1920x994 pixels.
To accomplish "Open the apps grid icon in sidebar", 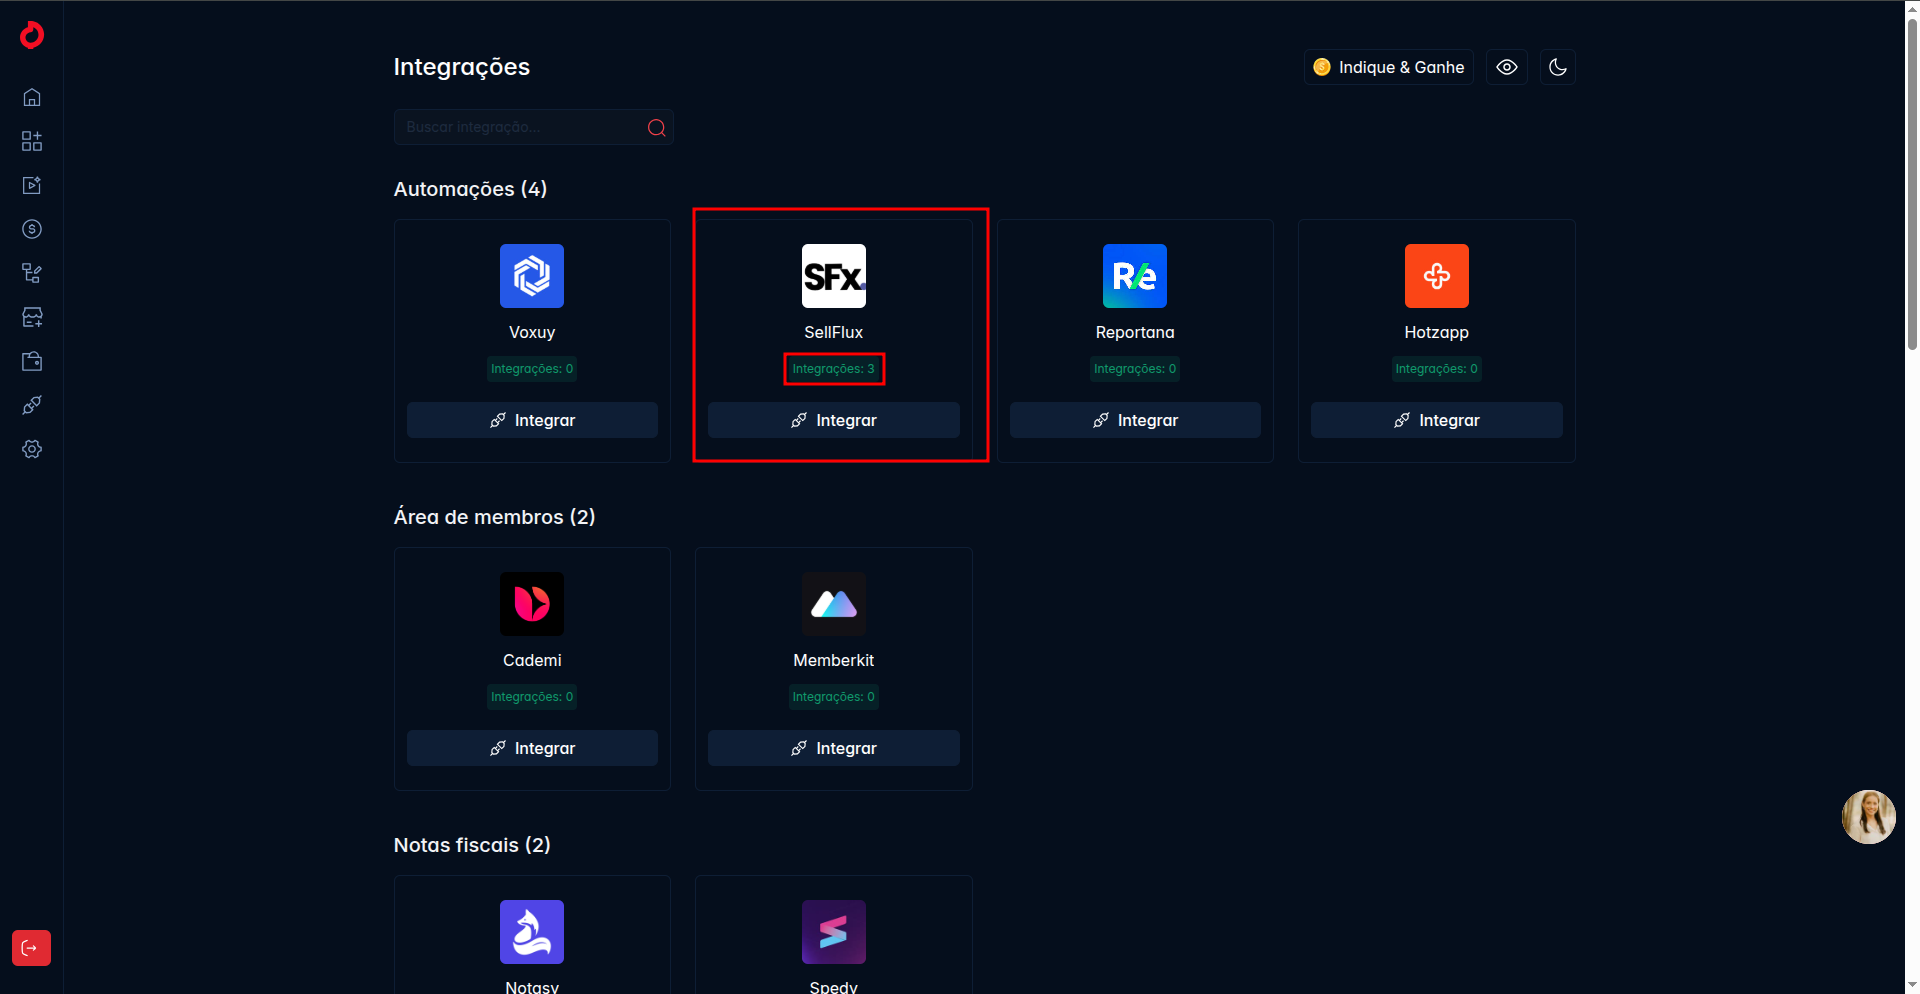I will pyautogui.click(x=32, y=141).
